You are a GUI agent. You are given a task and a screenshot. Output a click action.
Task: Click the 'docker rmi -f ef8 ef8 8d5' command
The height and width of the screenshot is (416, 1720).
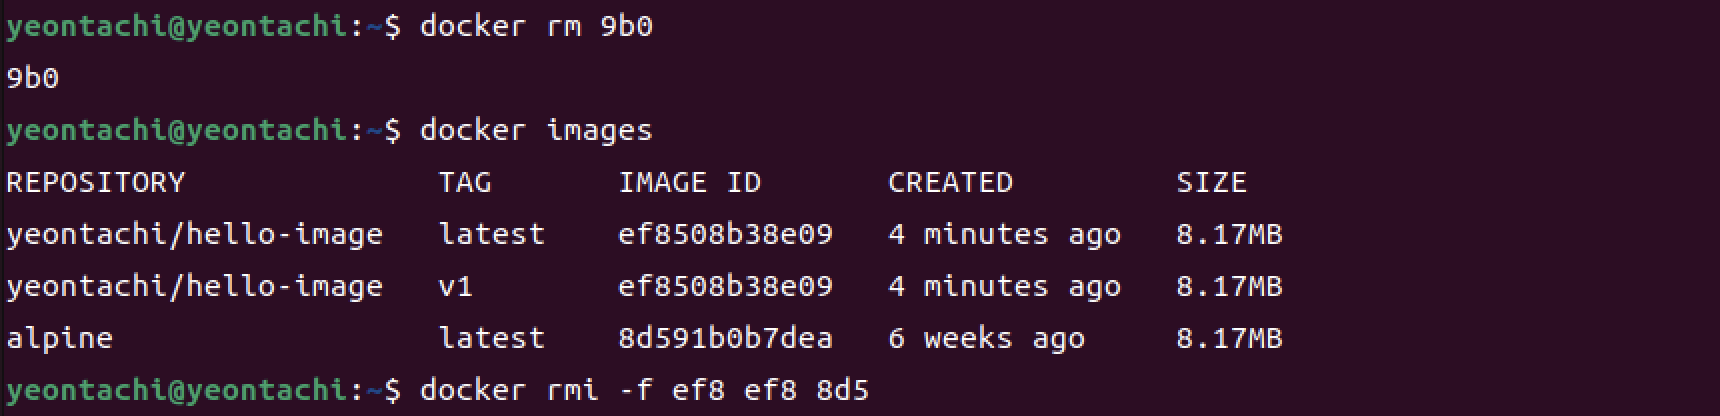point(644,390)
